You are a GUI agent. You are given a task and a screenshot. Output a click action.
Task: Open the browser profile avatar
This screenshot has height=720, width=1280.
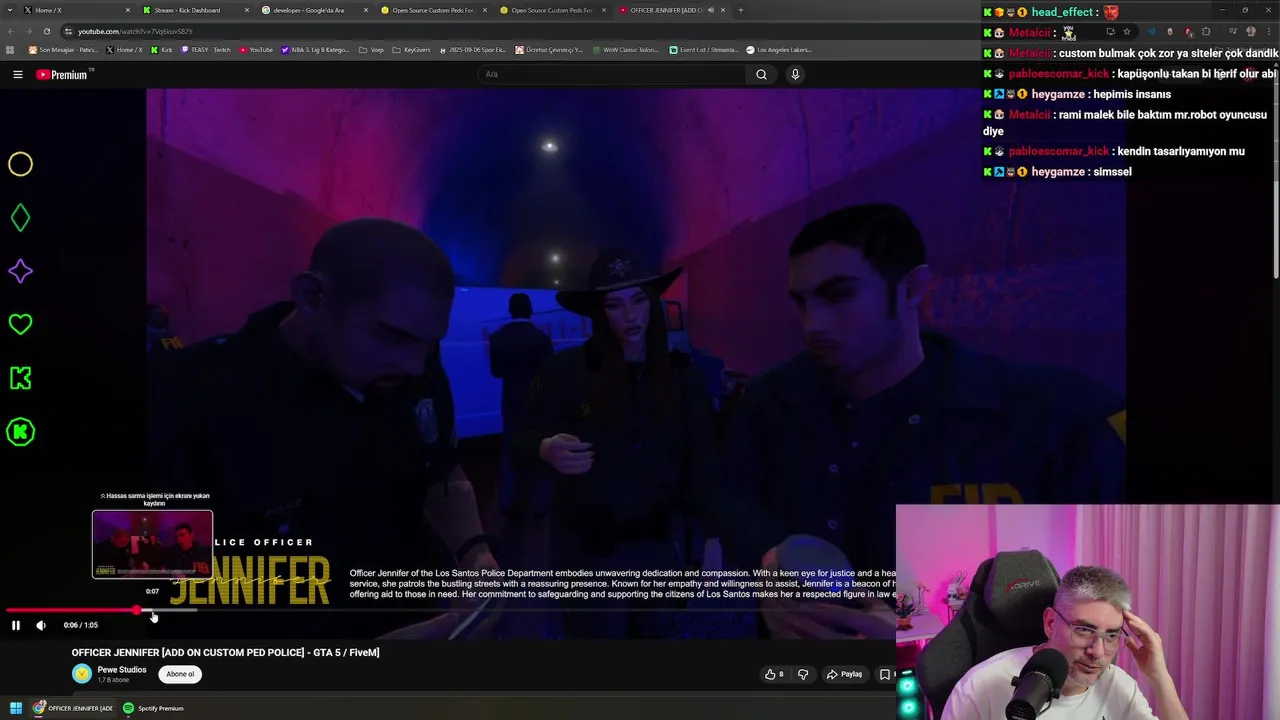pos(1250,31)
